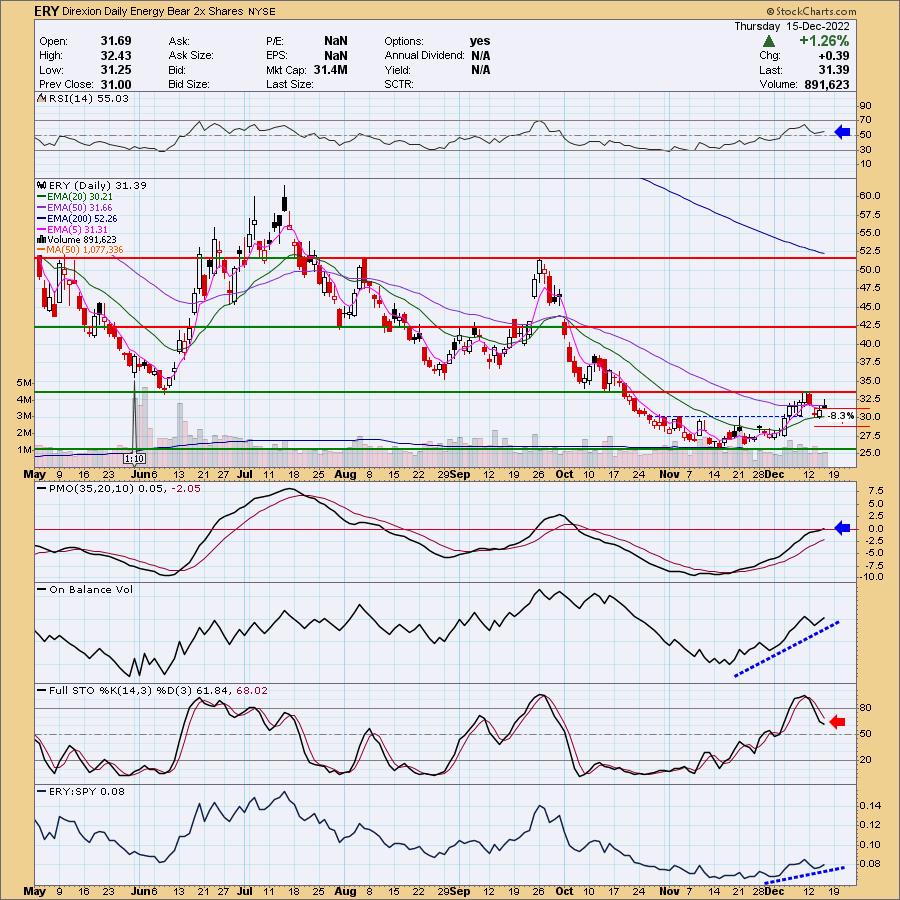This screenshot has width=900, height=900.
Task: Click the EMA(5) 31.31 legend entry
Action: (x=77, y=229)
